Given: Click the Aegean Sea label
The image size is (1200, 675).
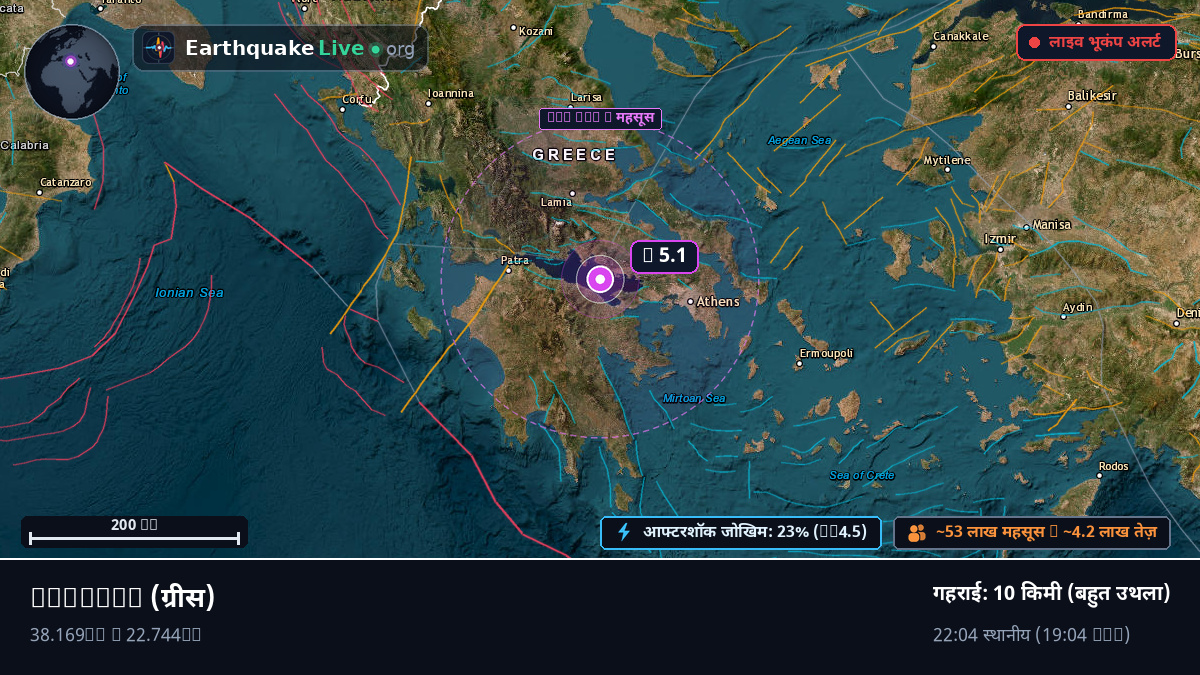Looking at the screenshot, I should [x=800, y=140].
